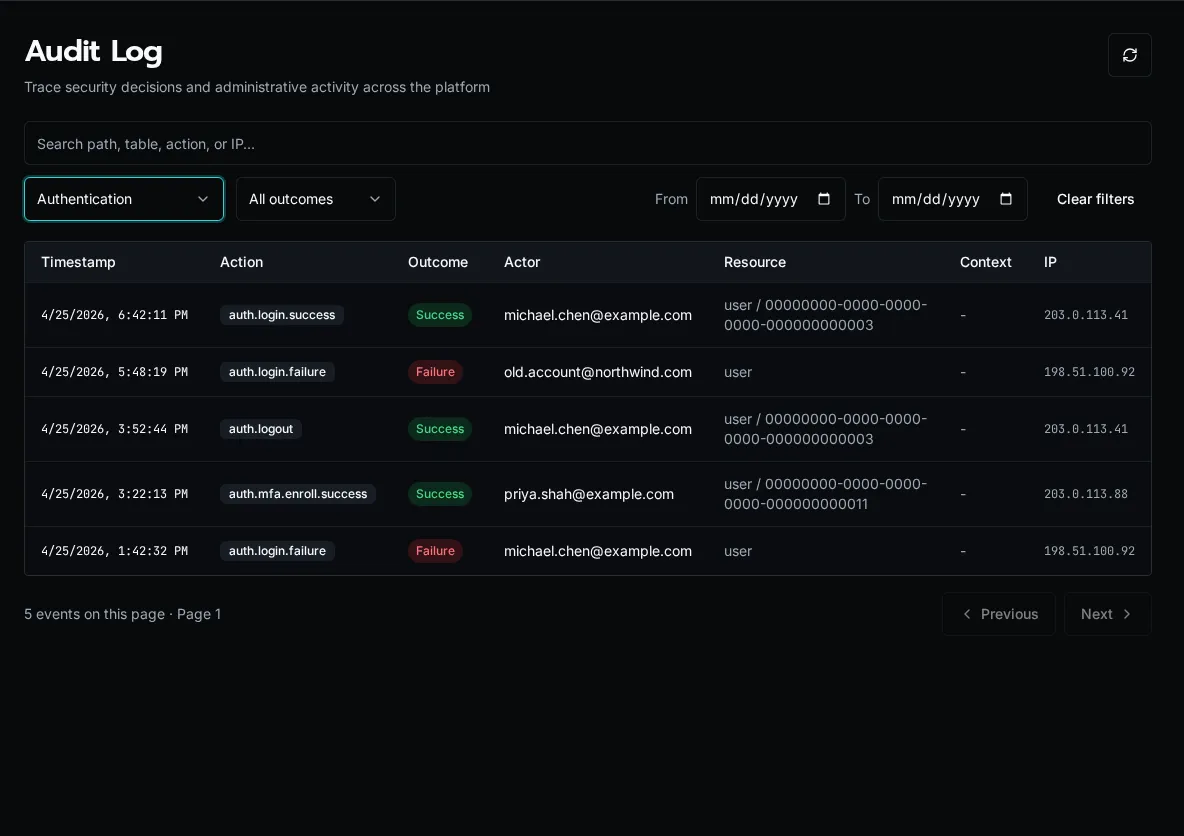The height and width of the screenshot is (836, 1184).
Task: Click the Success badge in the priya.shah row
Action: click(x=439, y=494)
